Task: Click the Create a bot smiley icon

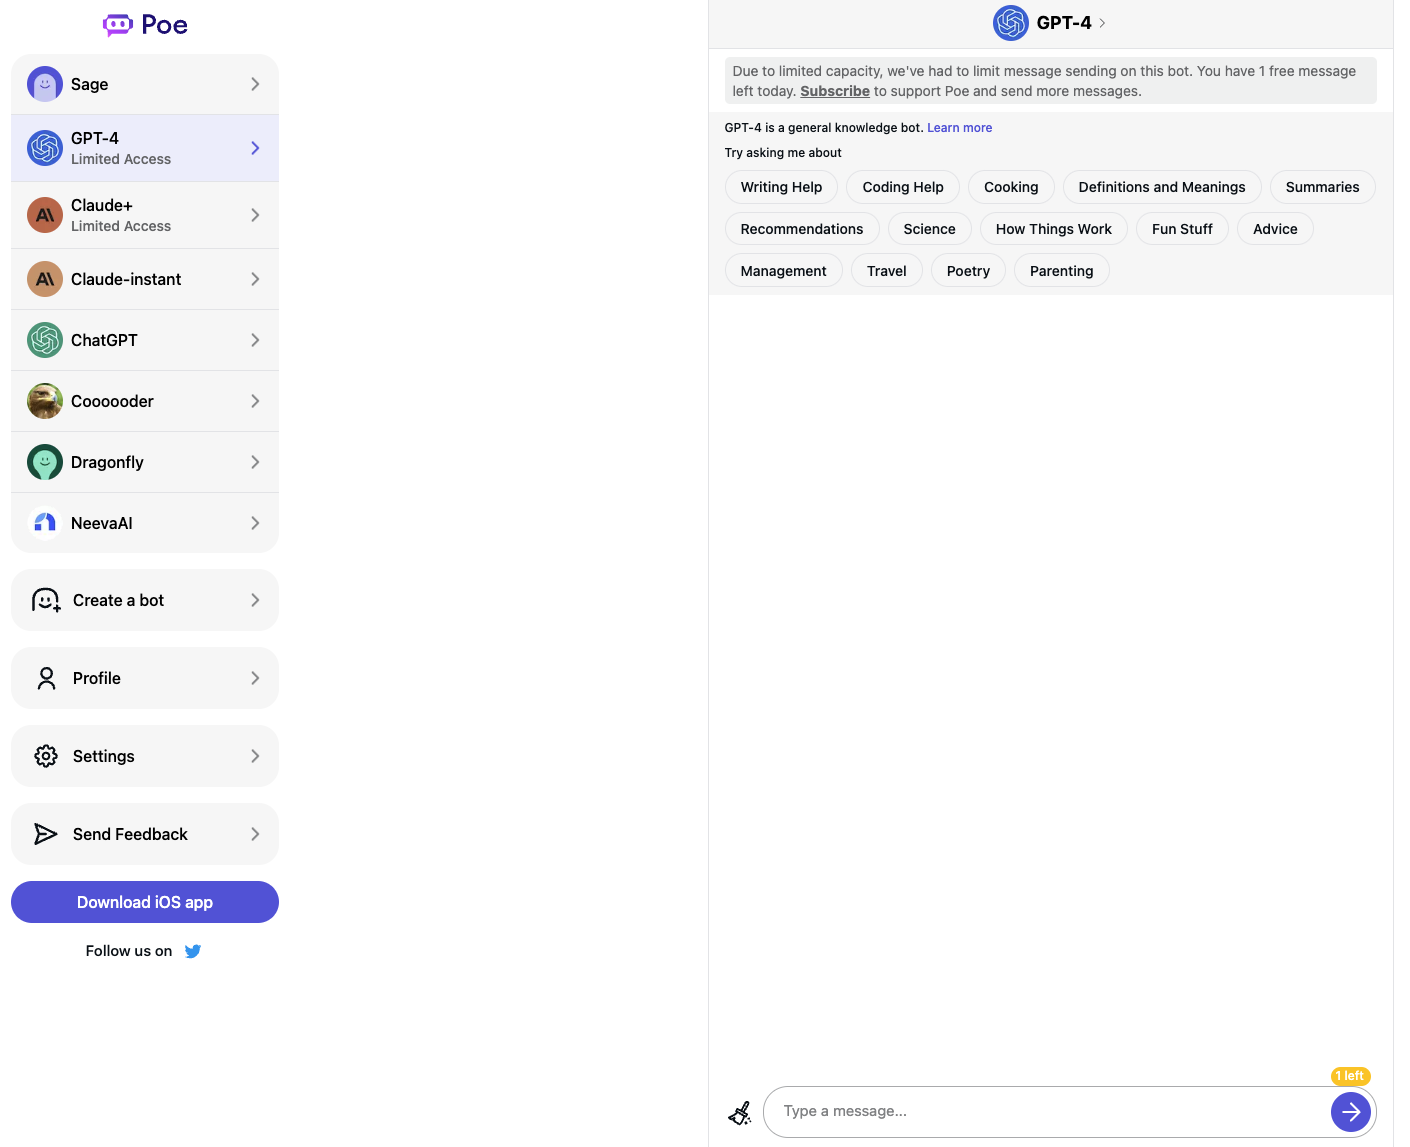Action: click(46, 600)
